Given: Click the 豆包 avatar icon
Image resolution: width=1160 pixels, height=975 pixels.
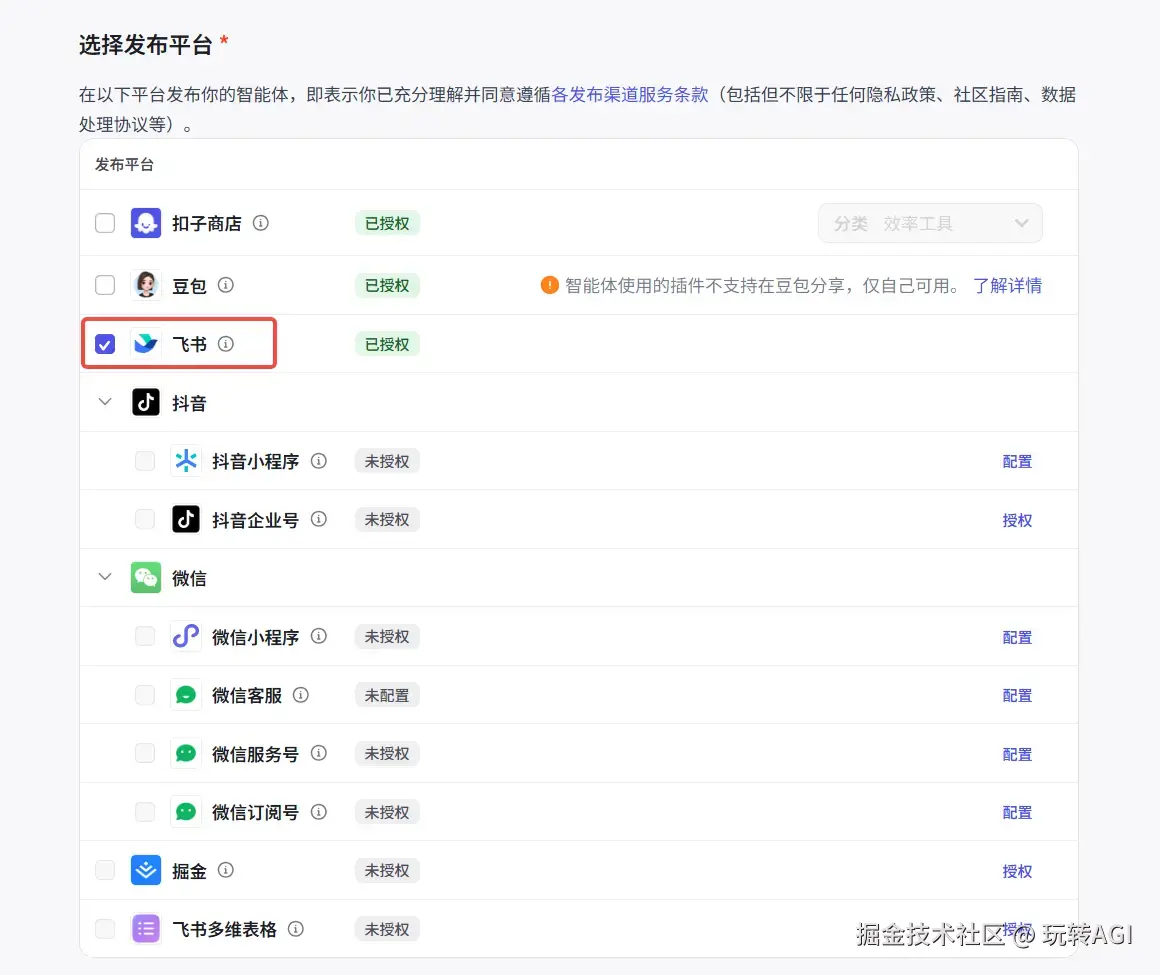Looking at the screenshot, I should pos(146,285).
